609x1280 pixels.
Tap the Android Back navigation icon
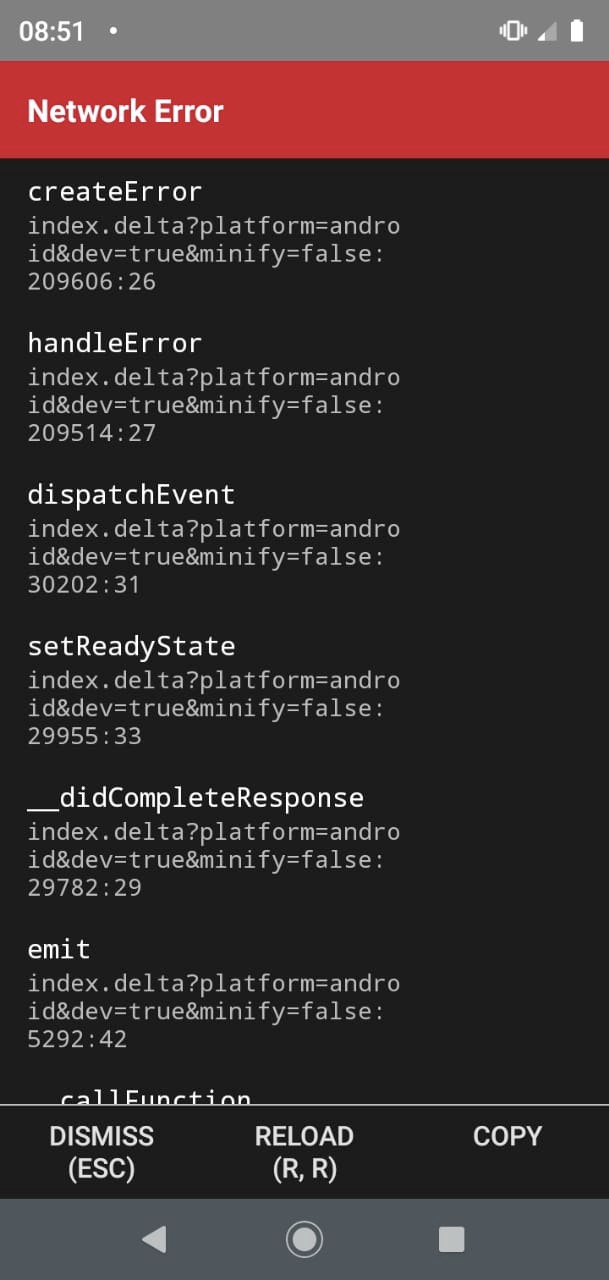pyautogui.click(x=154, y=1238)
